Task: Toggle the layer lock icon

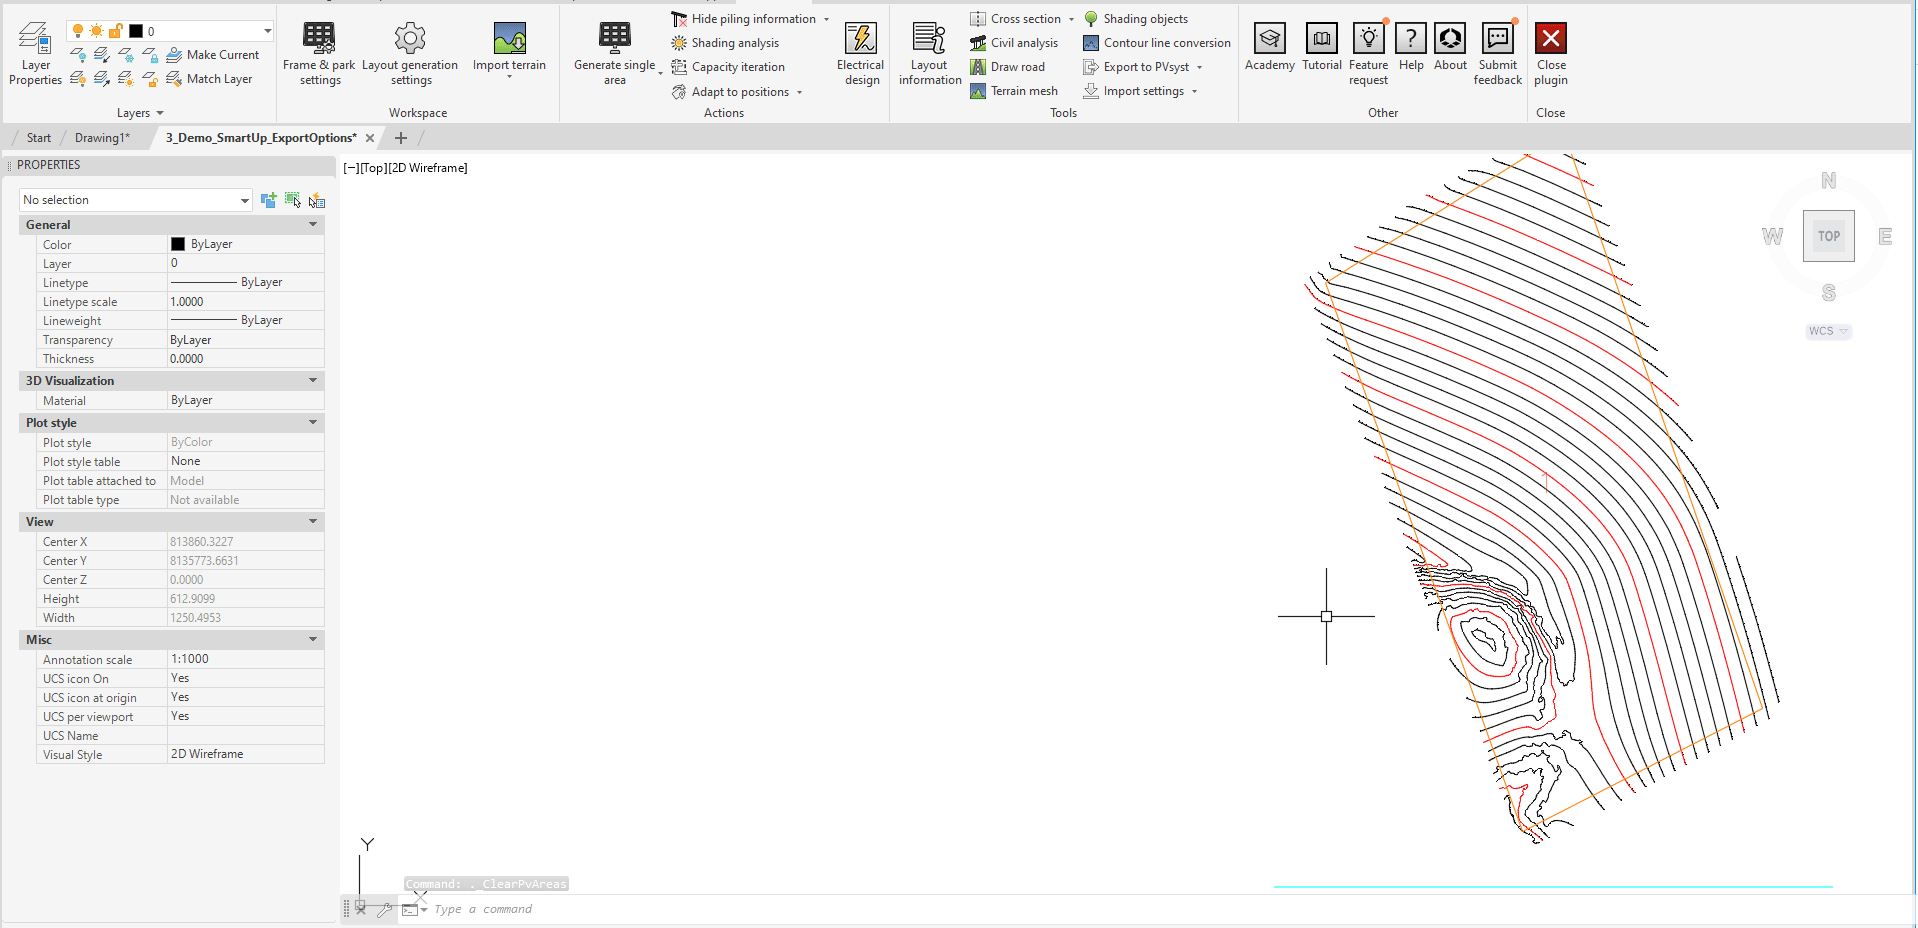Action: 116,31
